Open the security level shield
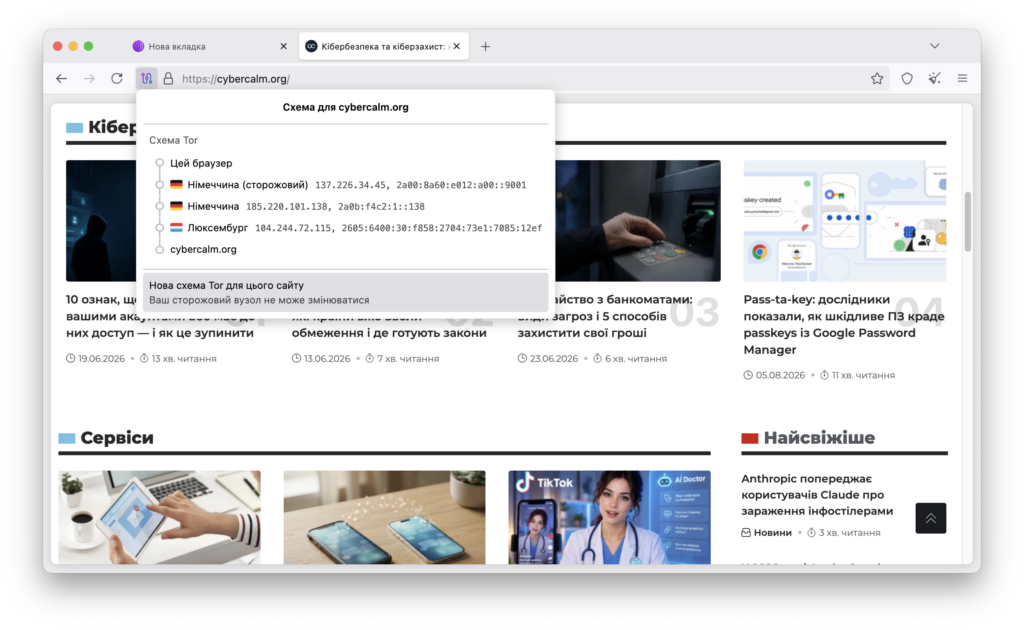The width and height of the screenshot is (1024, 630). tap(907, 79)
